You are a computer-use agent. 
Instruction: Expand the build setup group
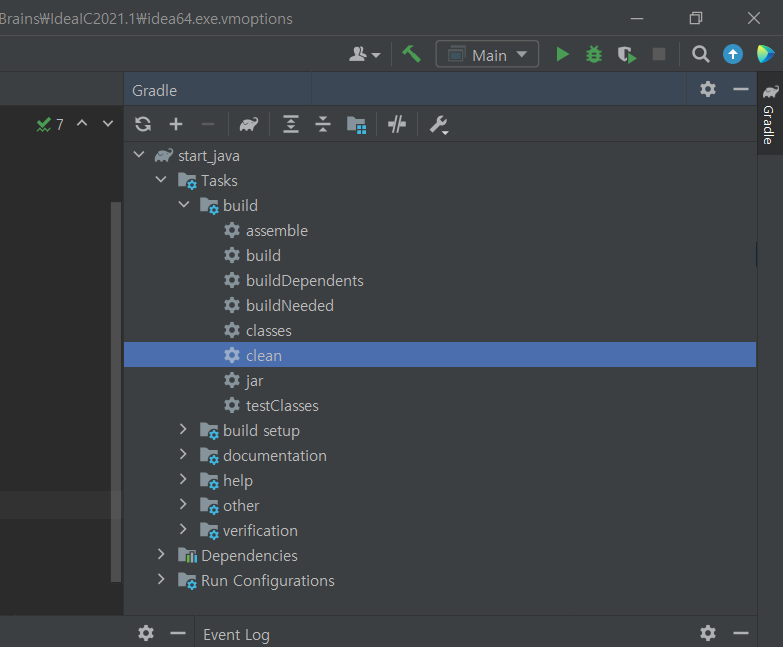(x=183, y=429)
